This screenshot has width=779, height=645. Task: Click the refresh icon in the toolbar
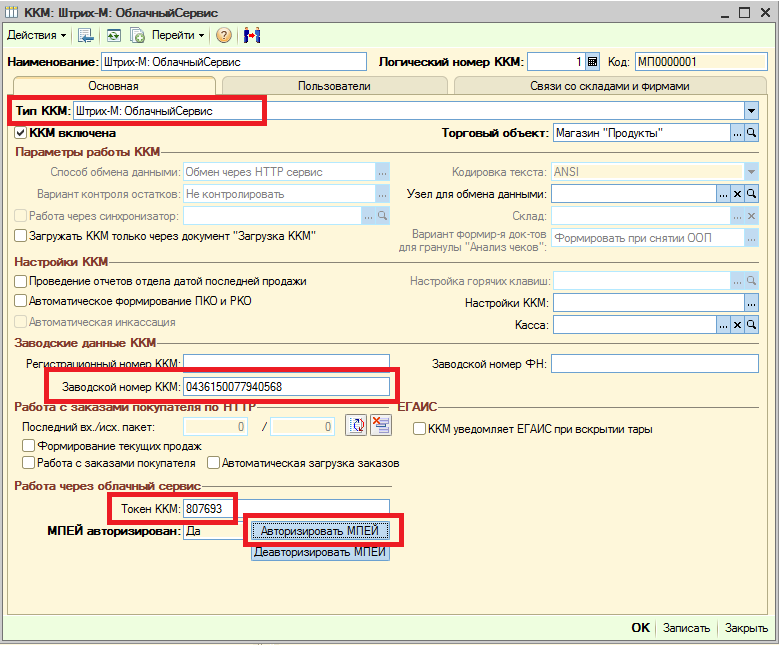[113, 35]
